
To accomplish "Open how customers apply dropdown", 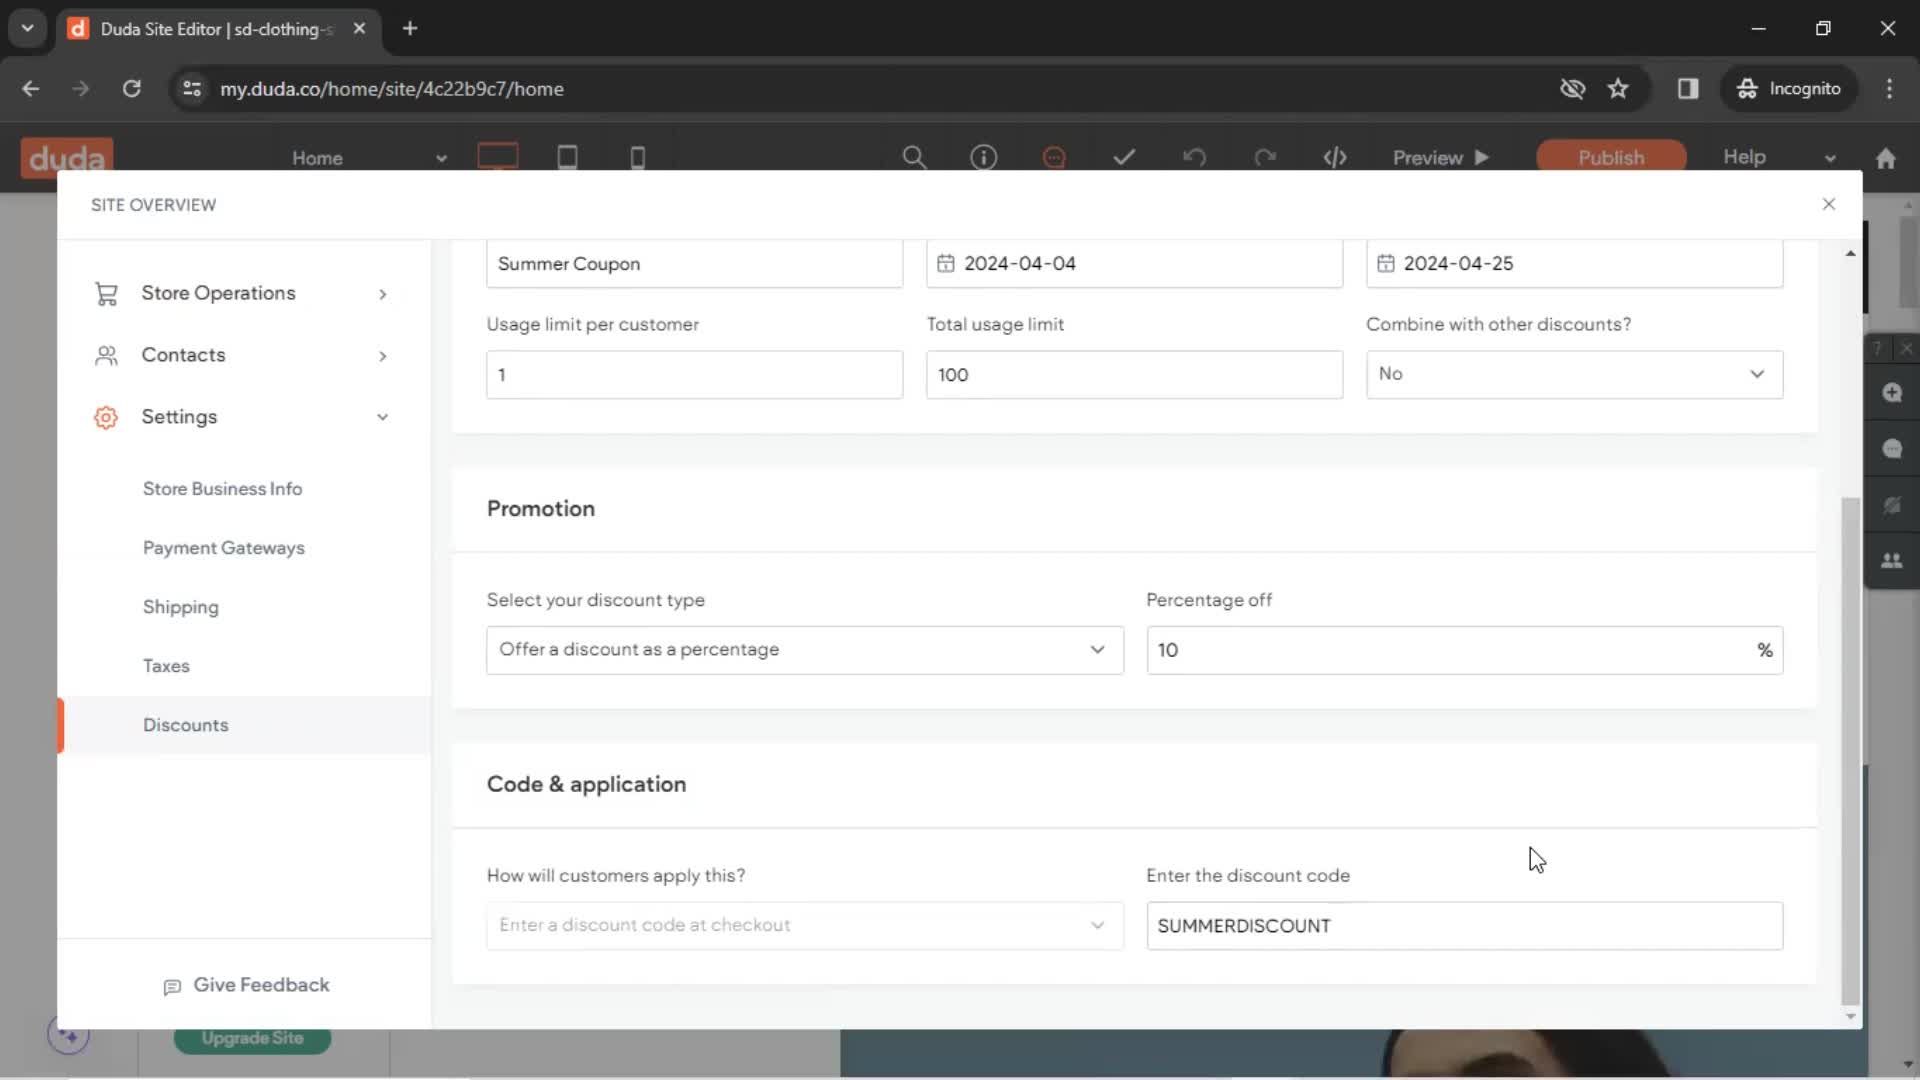I will coord(804,926).
